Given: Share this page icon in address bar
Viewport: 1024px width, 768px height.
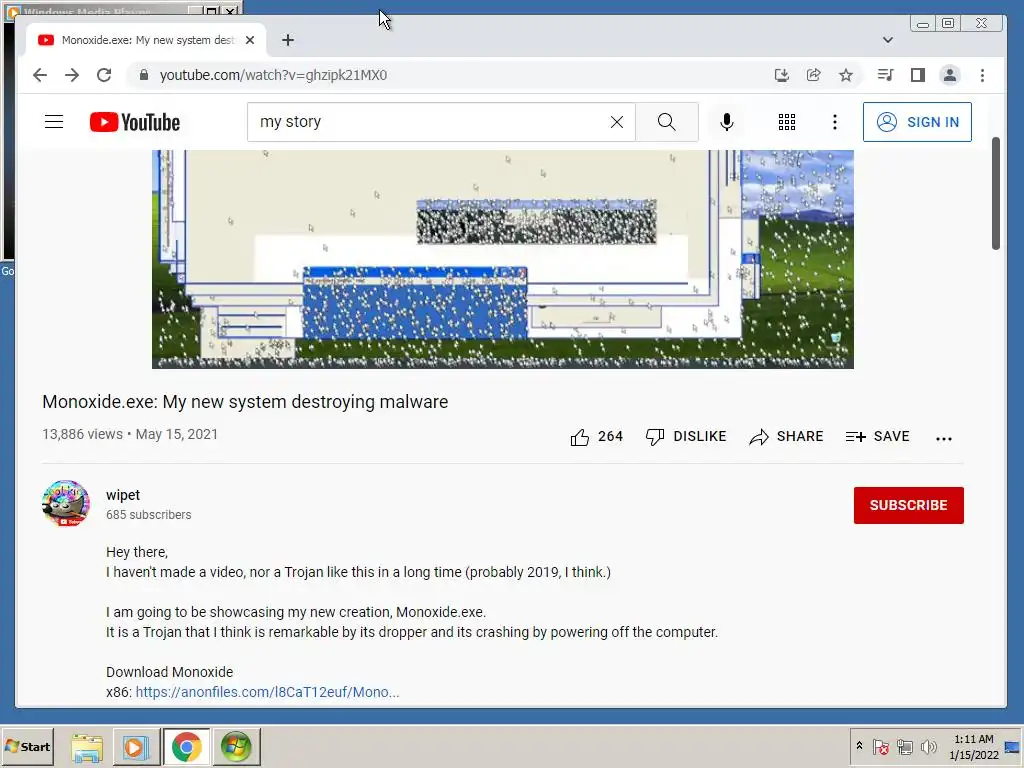Looking at the screenshot, I should pos(814,75).
